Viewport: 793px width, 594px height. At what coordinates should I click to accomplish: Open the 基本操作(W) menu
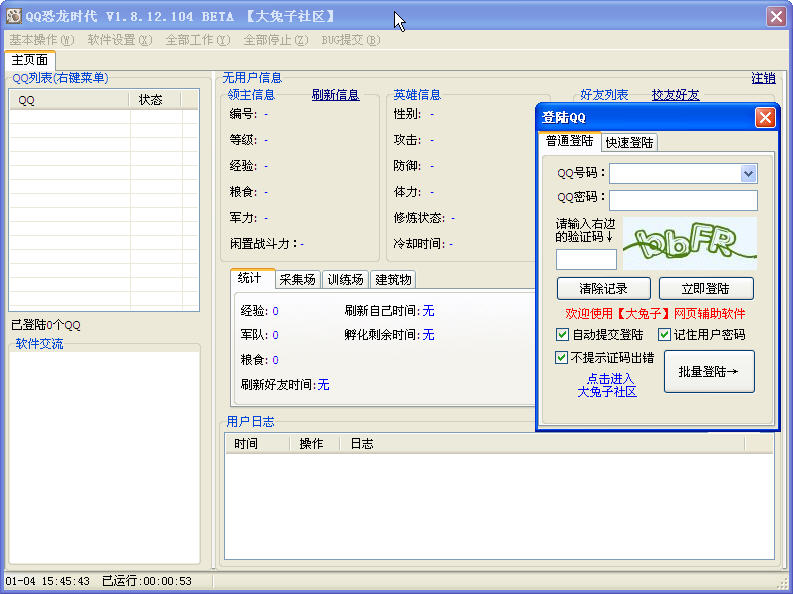[41, 40]
